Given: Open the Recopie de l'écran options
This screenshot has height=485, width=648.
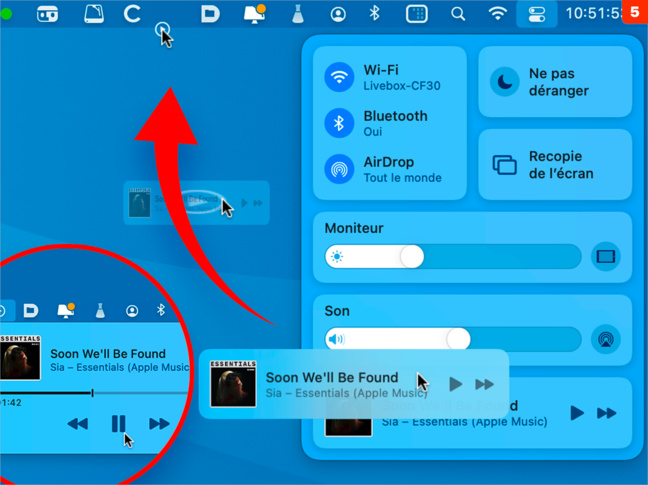Looking at the screenshot, I should click(505, 164).
